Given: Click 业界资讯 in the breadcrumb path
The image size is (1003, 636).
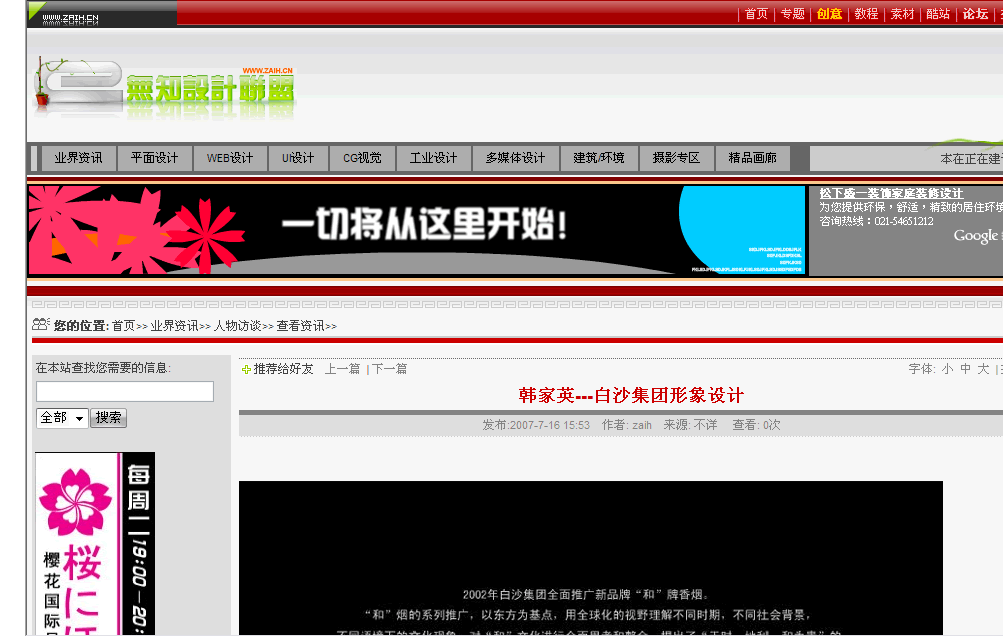Looking at the screenshot, I should pyautogui.click(x=174, y=326).
